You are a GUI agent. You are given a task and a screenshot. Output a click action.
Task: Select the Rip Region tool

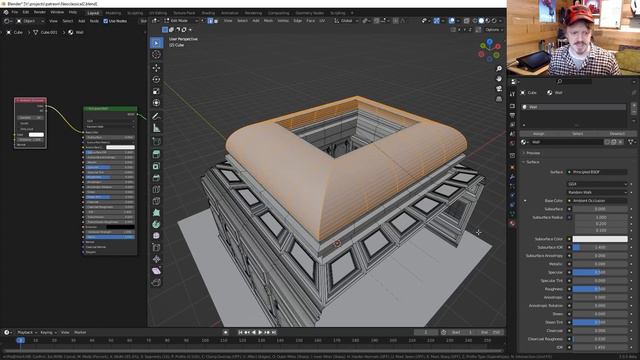click(156, 282)
